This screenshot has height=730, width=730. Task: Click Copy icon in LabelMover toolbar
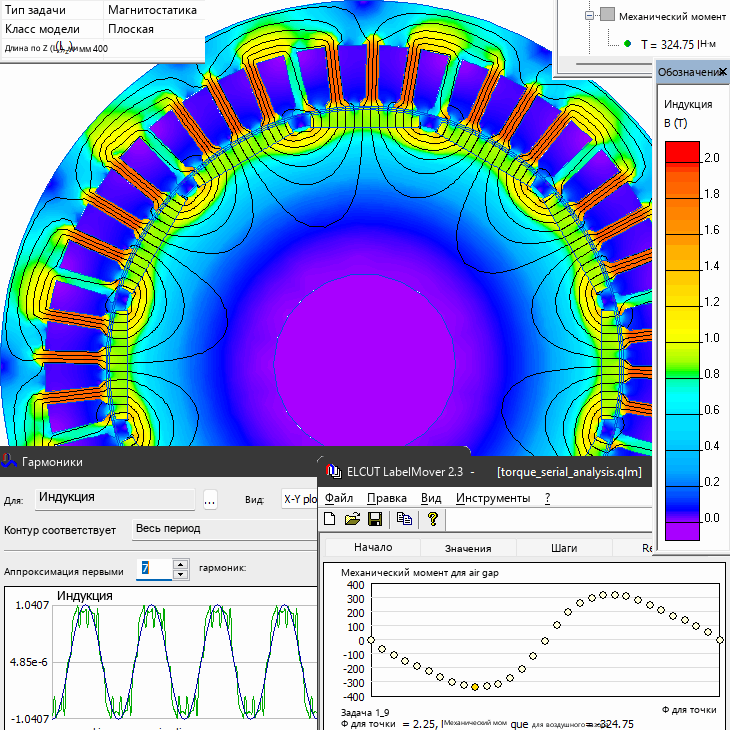[404, 519]
